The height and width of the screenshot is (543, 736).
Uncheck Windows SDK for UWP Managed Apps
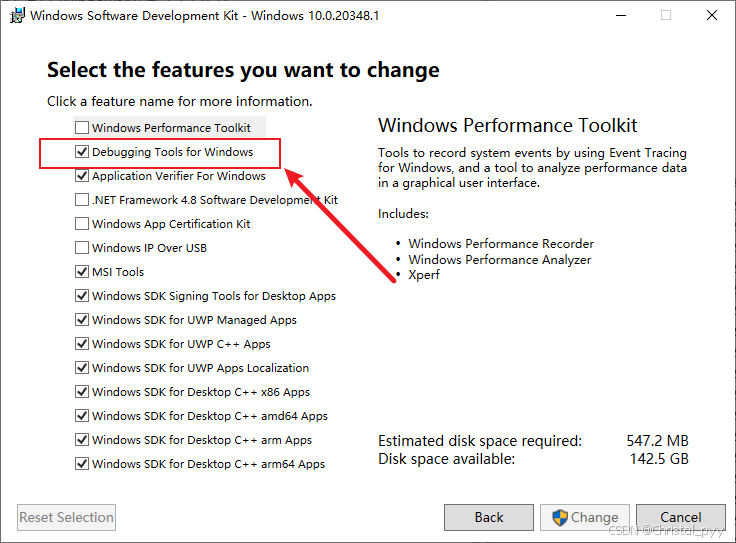coord(82,320)
